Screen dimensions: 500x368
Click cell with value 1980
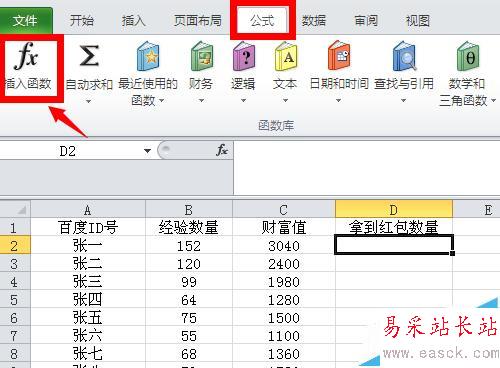coord(284,282)
